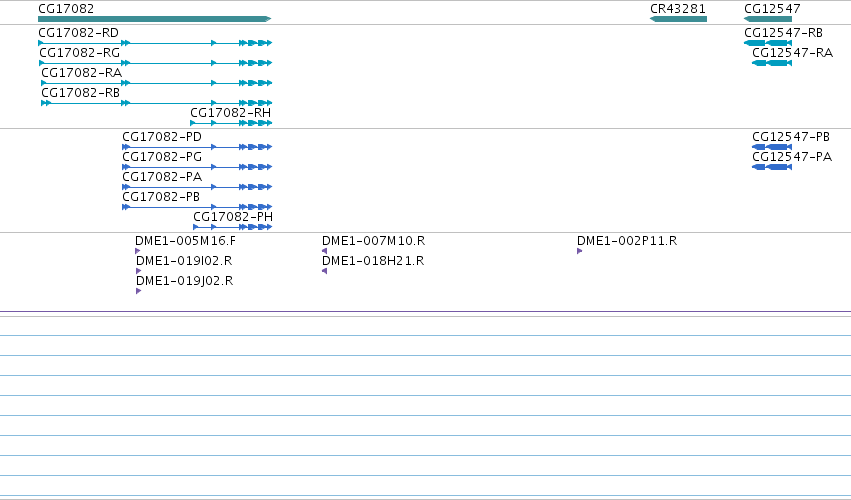Screen dimensions: 851x500
Task: Click DME1-018H21.R arrow marker
Action: [x=325, y=271]
